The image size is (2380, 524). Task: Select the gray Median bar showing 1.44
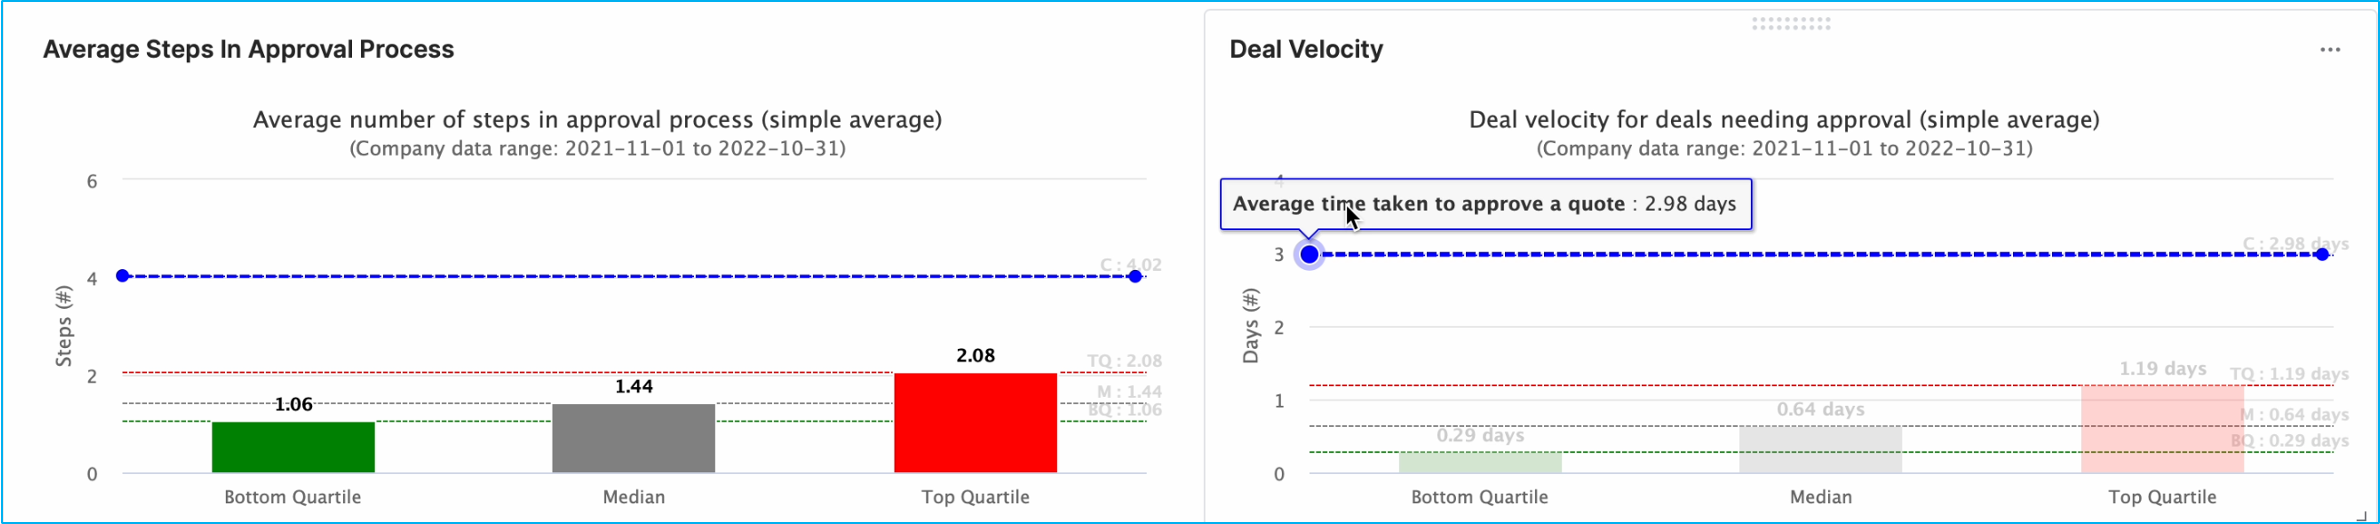(x=634, y=438)
